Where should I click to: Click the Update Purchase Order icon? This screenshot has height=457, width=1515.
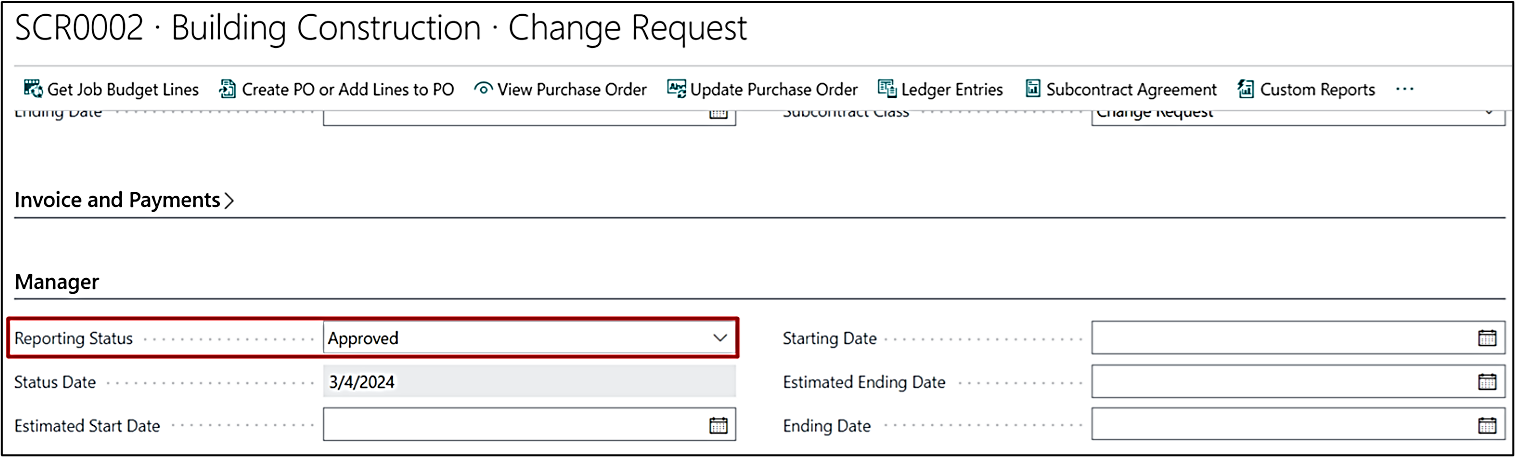click(x=676, y=89)
